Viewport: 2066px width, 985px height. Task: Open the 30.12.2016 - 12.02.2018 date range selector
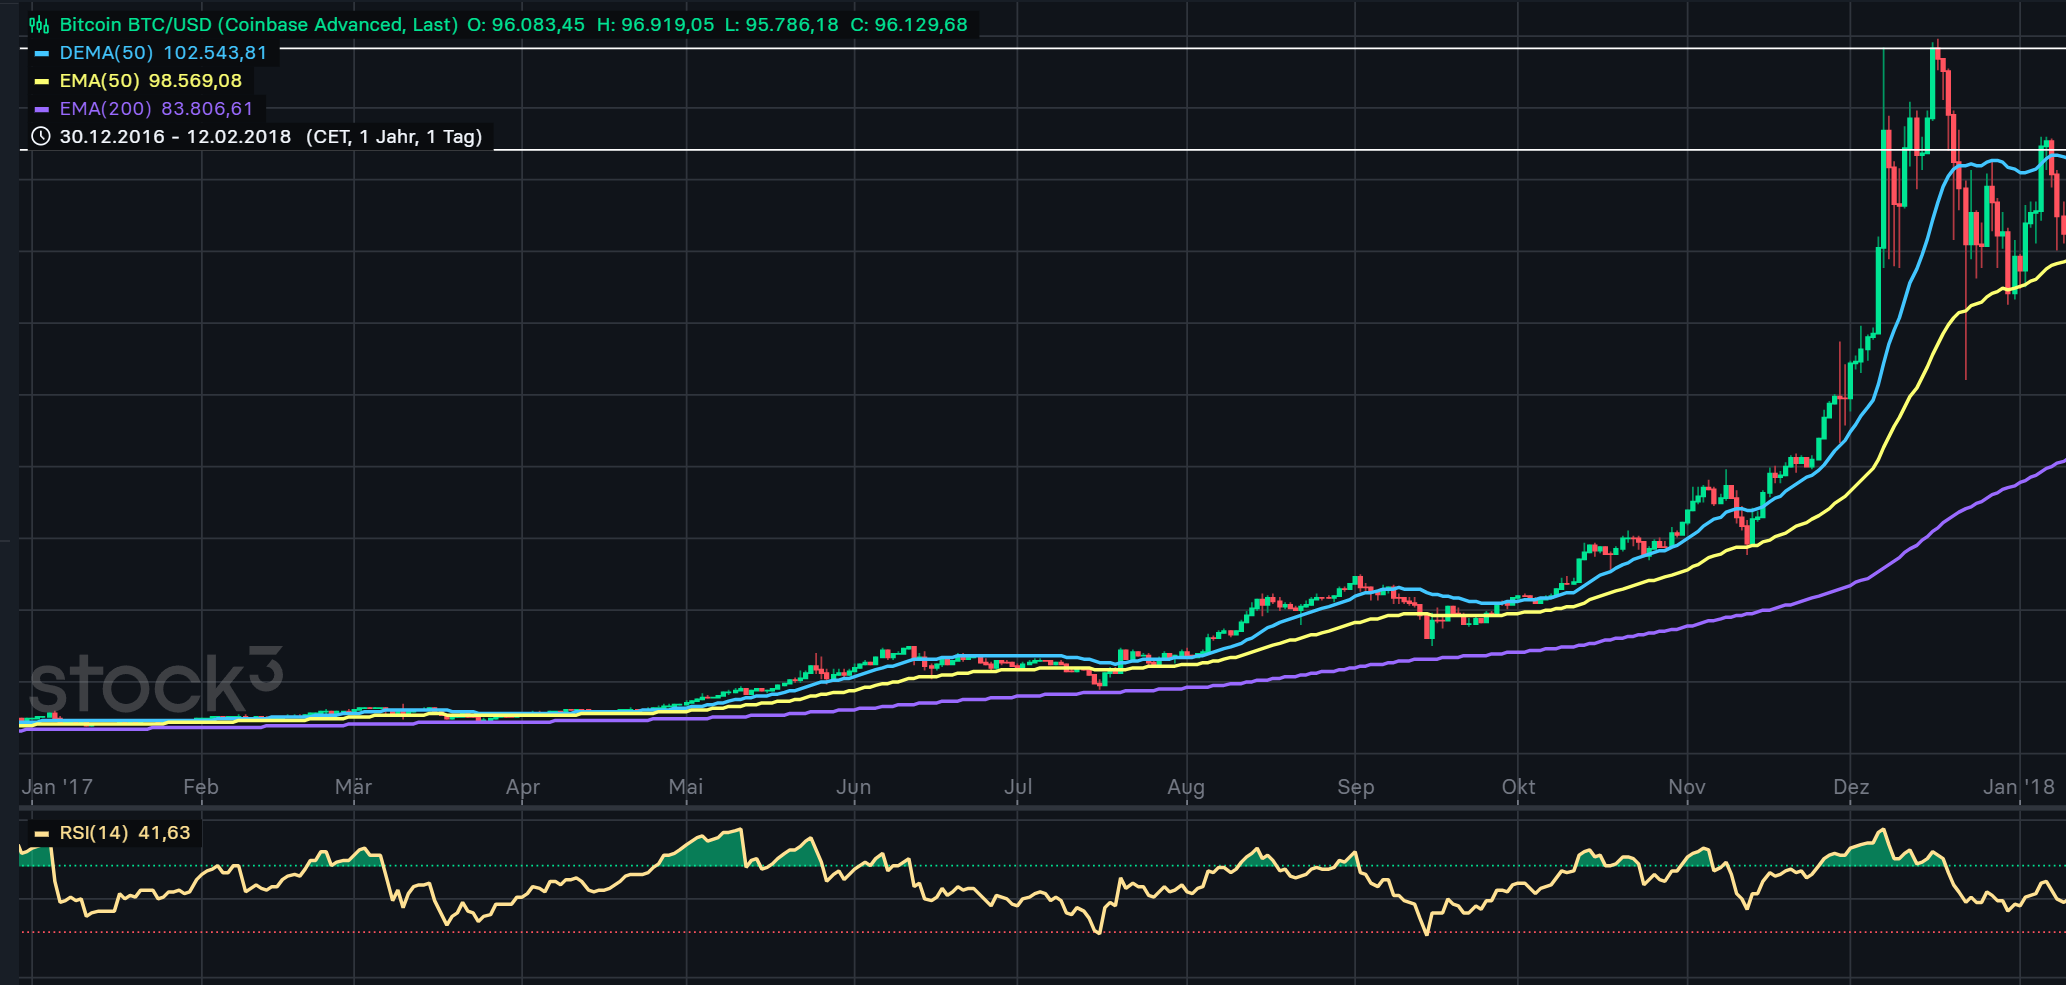[x=175, y=137]
